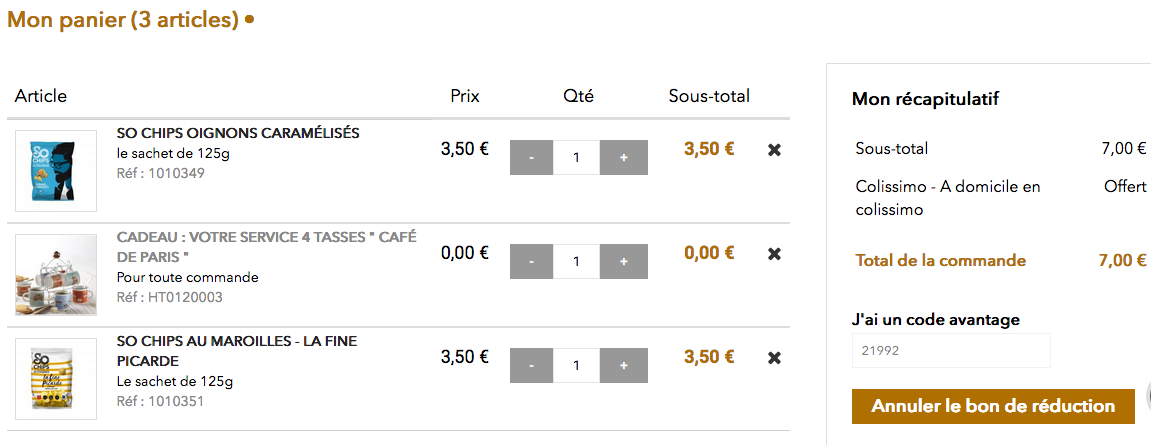Focus the code avantage input field
Image resolution: width=1151 pixels, height=445 pixels.
click(x=951, y=351)
